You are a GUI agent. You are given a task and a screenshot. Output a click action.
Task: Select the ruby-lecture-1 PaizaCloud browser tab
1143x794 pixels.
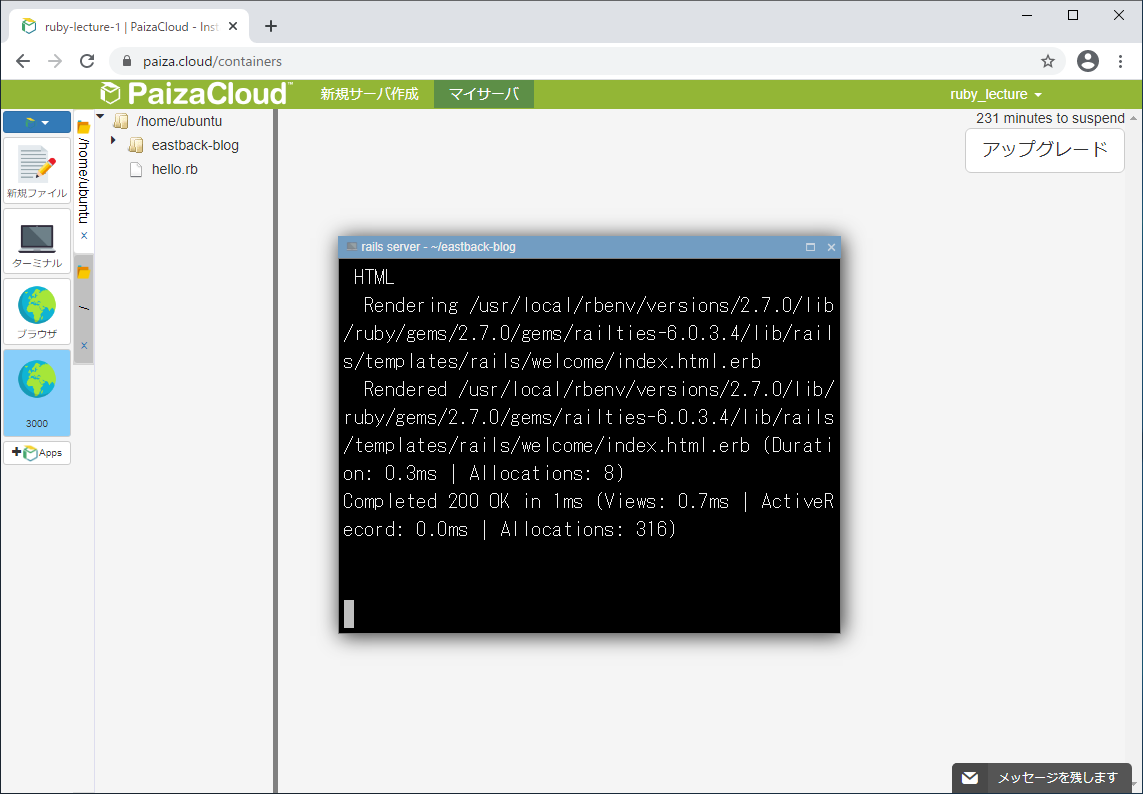(130, 26)
